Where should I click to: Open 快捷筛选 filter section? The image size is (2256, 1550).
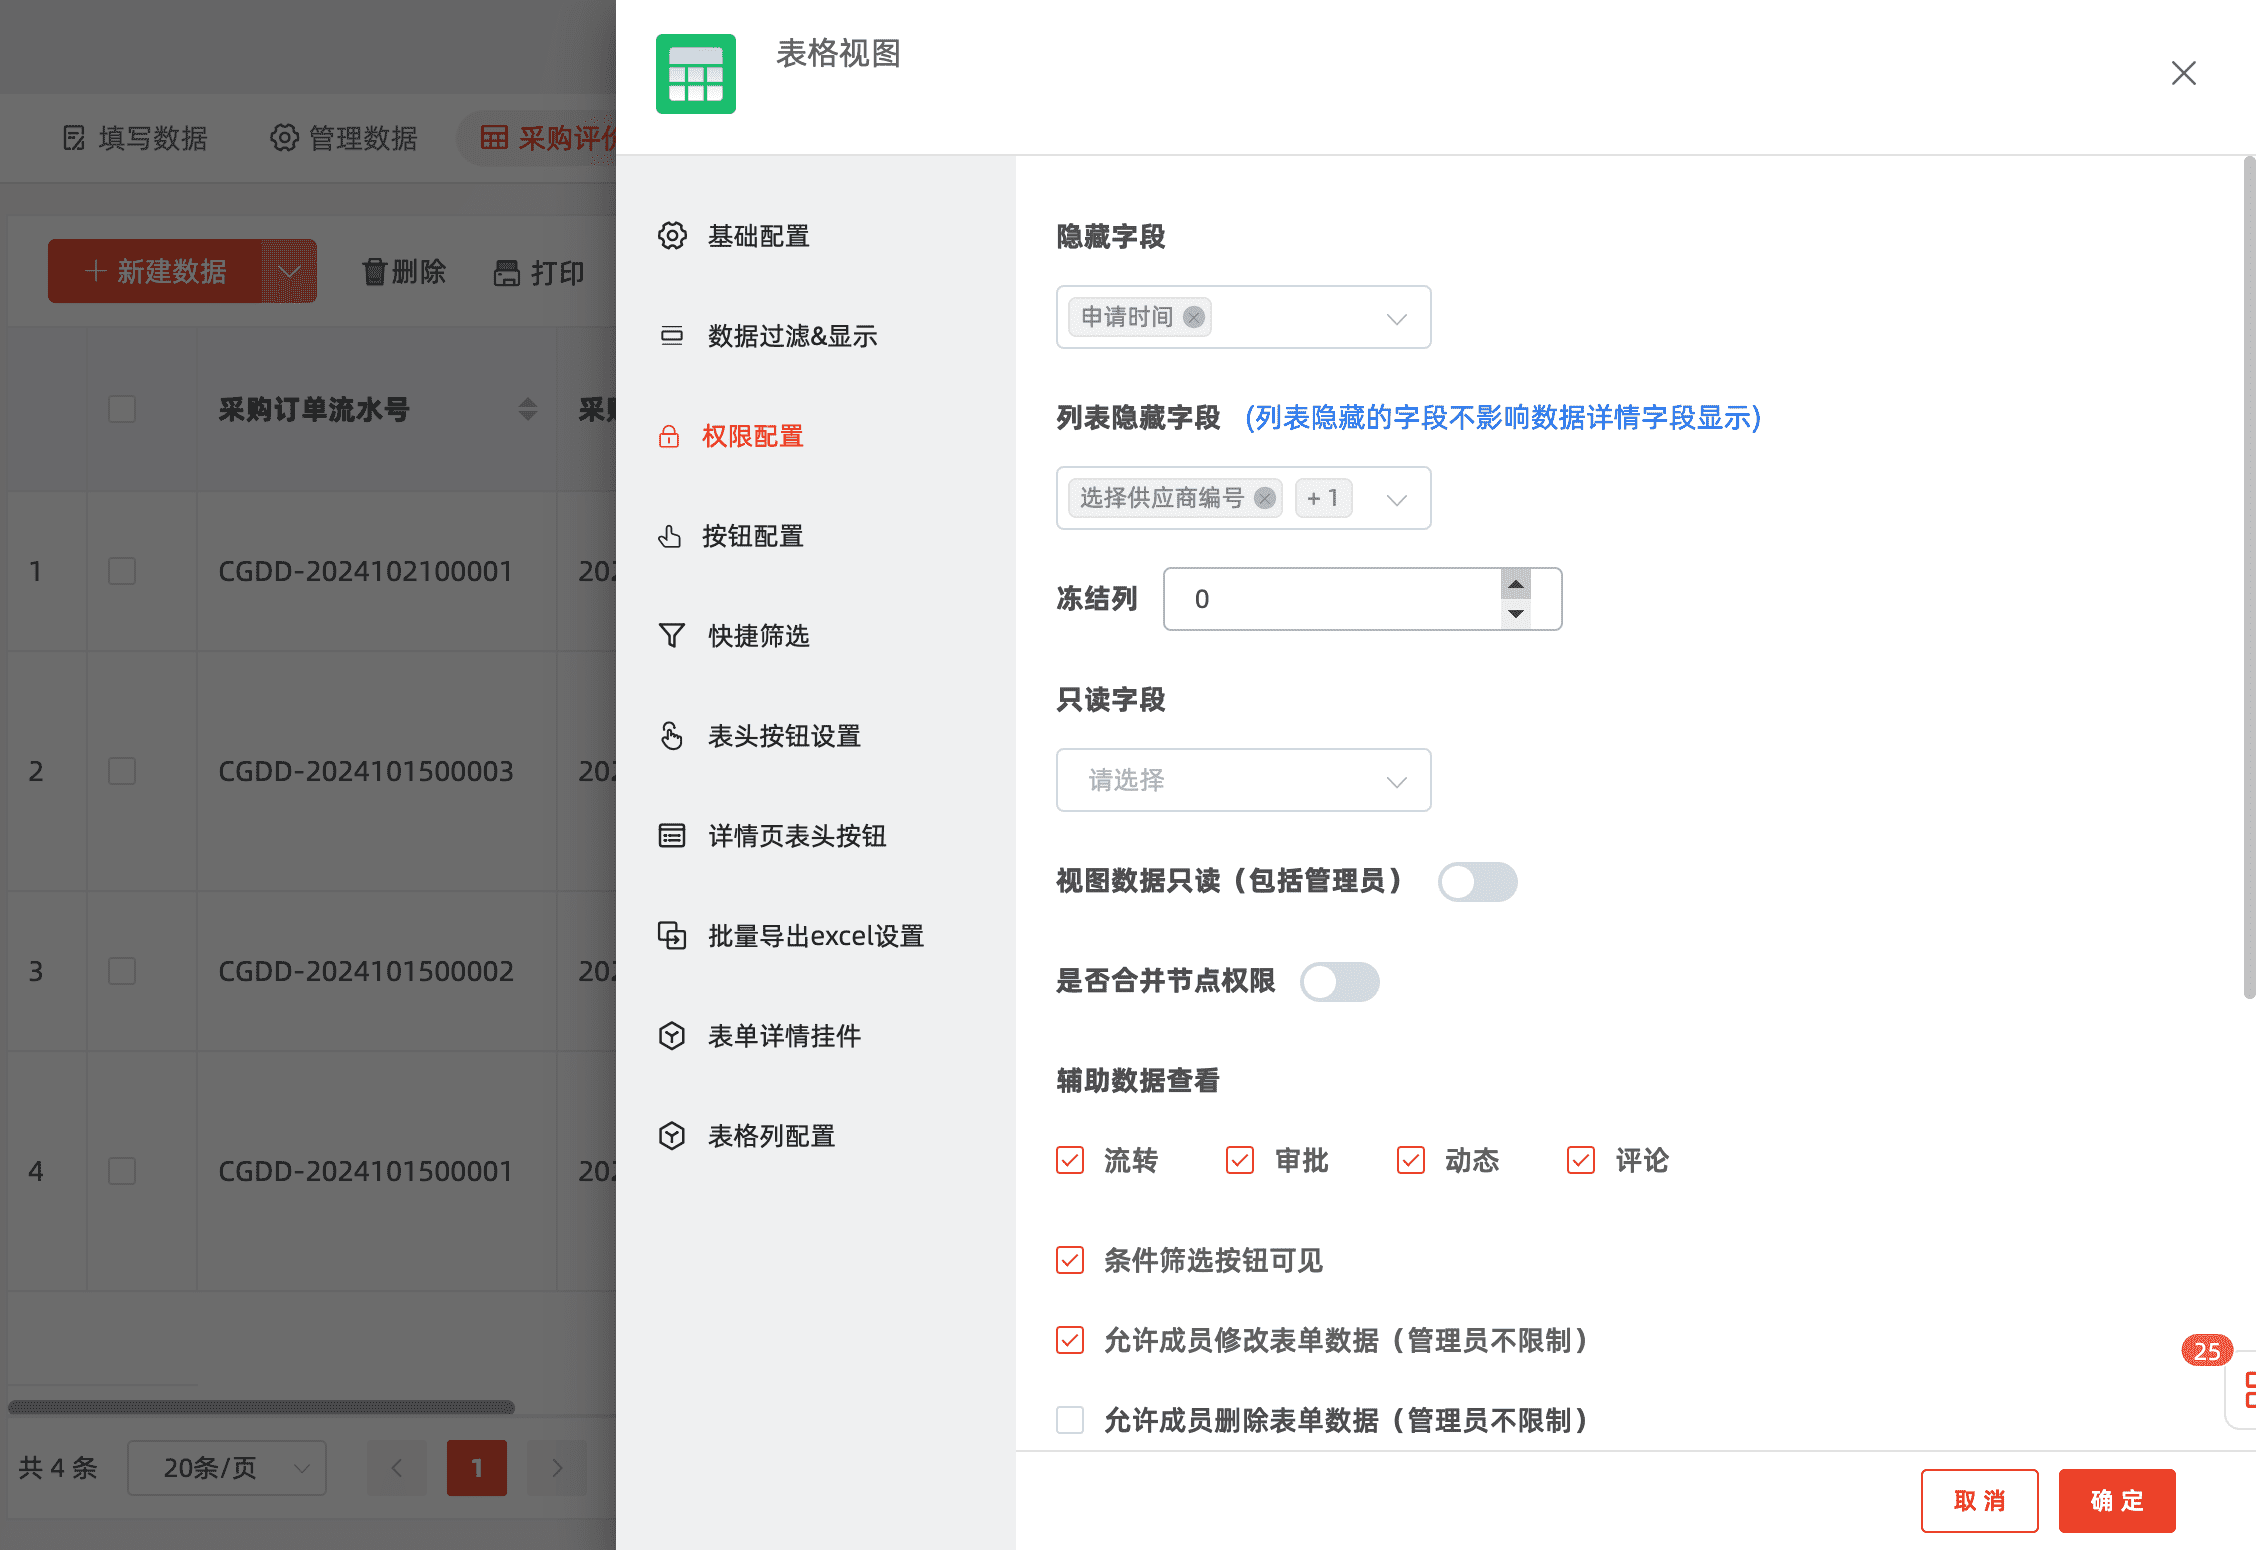(757, 636)
